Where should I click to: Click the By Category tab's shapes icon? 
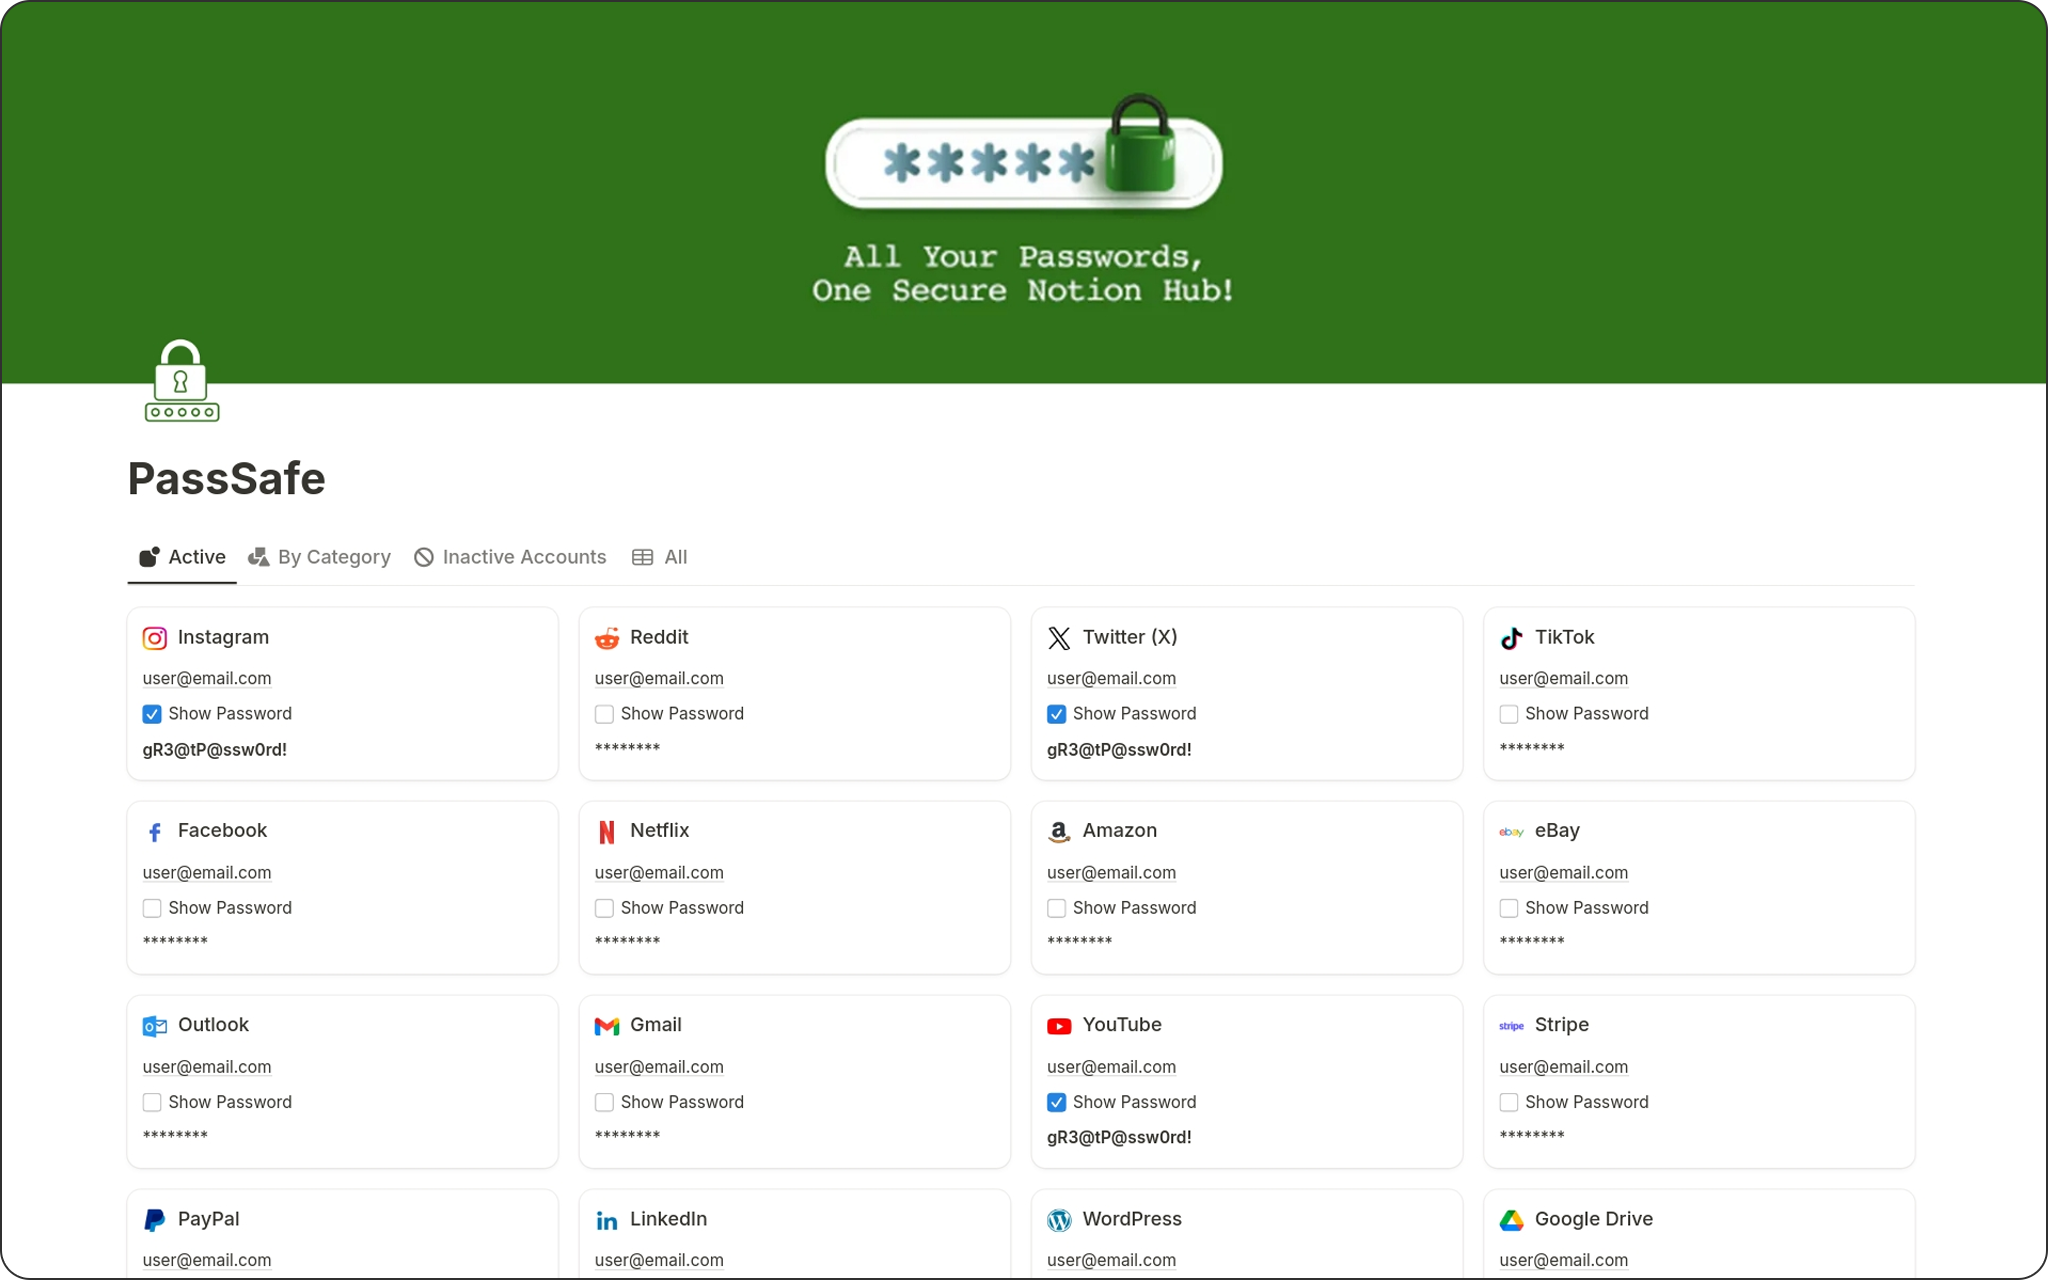pos(259,557)
